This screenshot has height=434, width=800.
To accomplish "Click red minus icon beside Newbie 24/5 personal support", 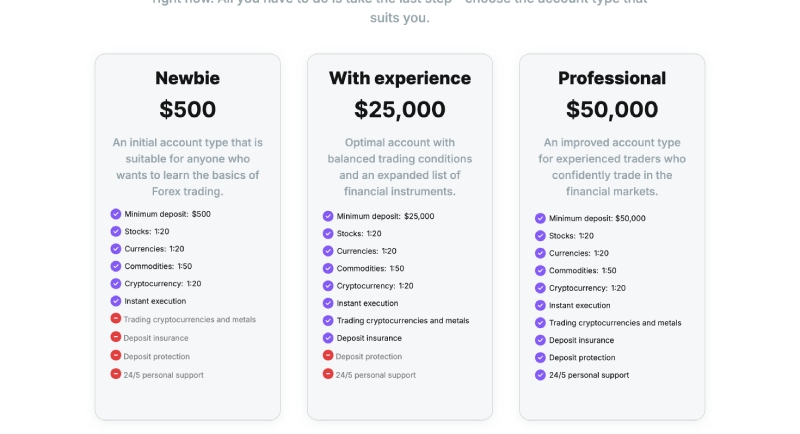I will click(116, 374).
